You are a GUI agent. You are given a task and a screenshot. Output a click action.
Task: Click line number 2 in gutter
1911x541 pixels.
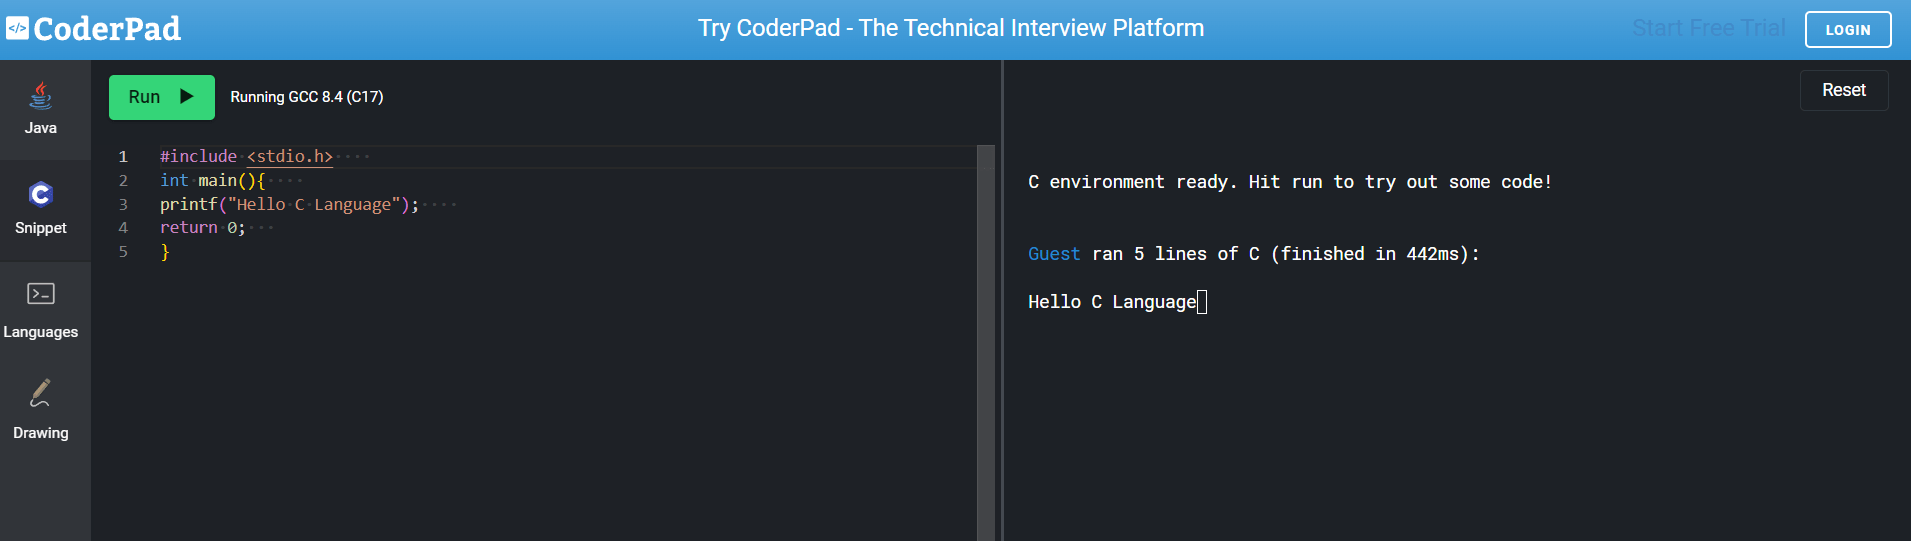[x=123, y=181]
